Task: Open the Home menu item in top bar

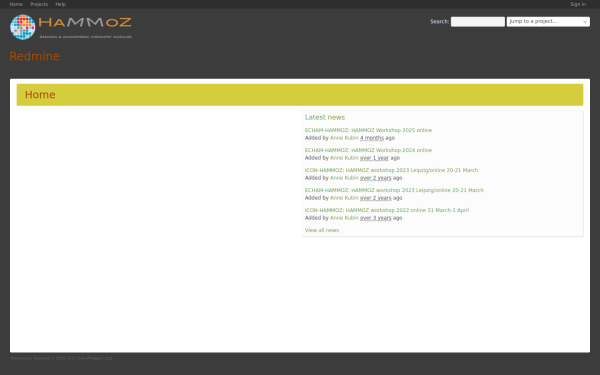Action: click(16, 4)
